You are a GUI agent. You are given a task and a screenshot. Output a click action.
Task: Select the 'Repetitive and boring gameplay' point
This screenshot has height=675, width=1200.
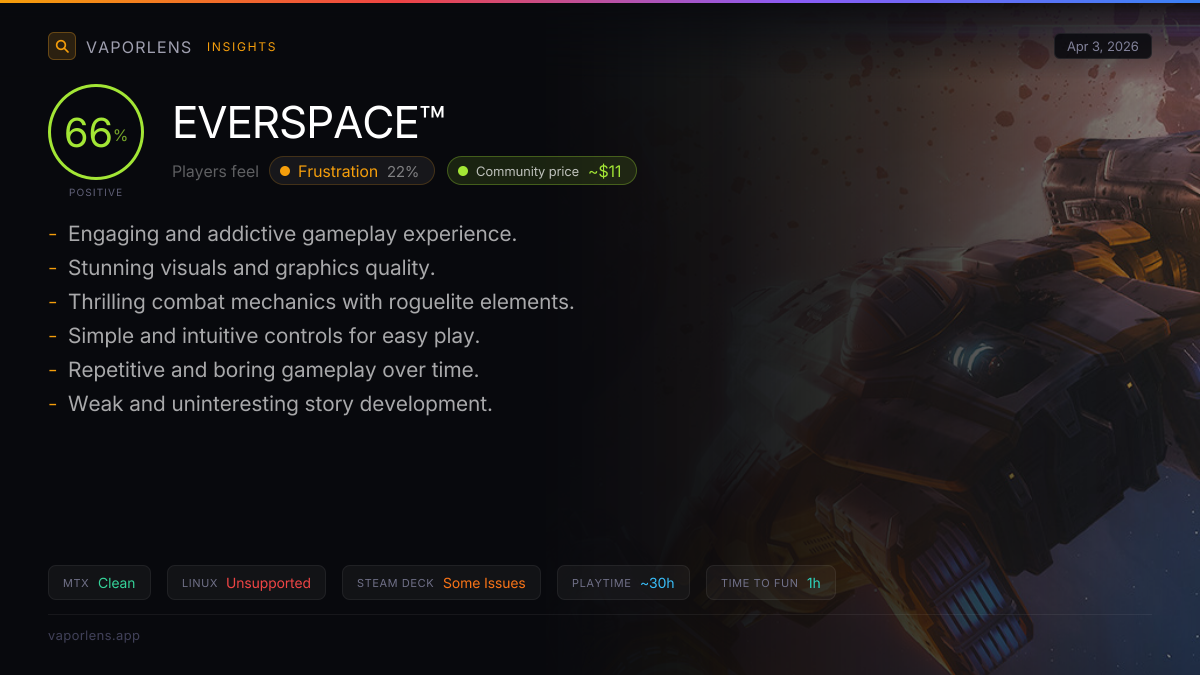[273, 370]
